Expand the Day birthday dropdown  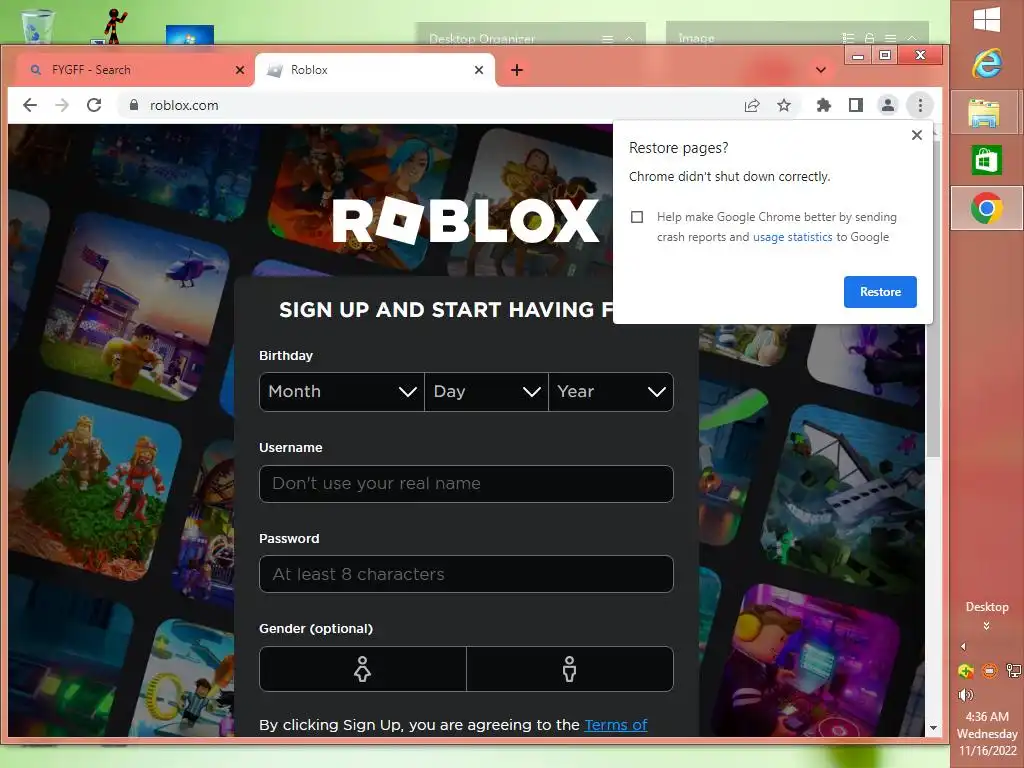487,392
